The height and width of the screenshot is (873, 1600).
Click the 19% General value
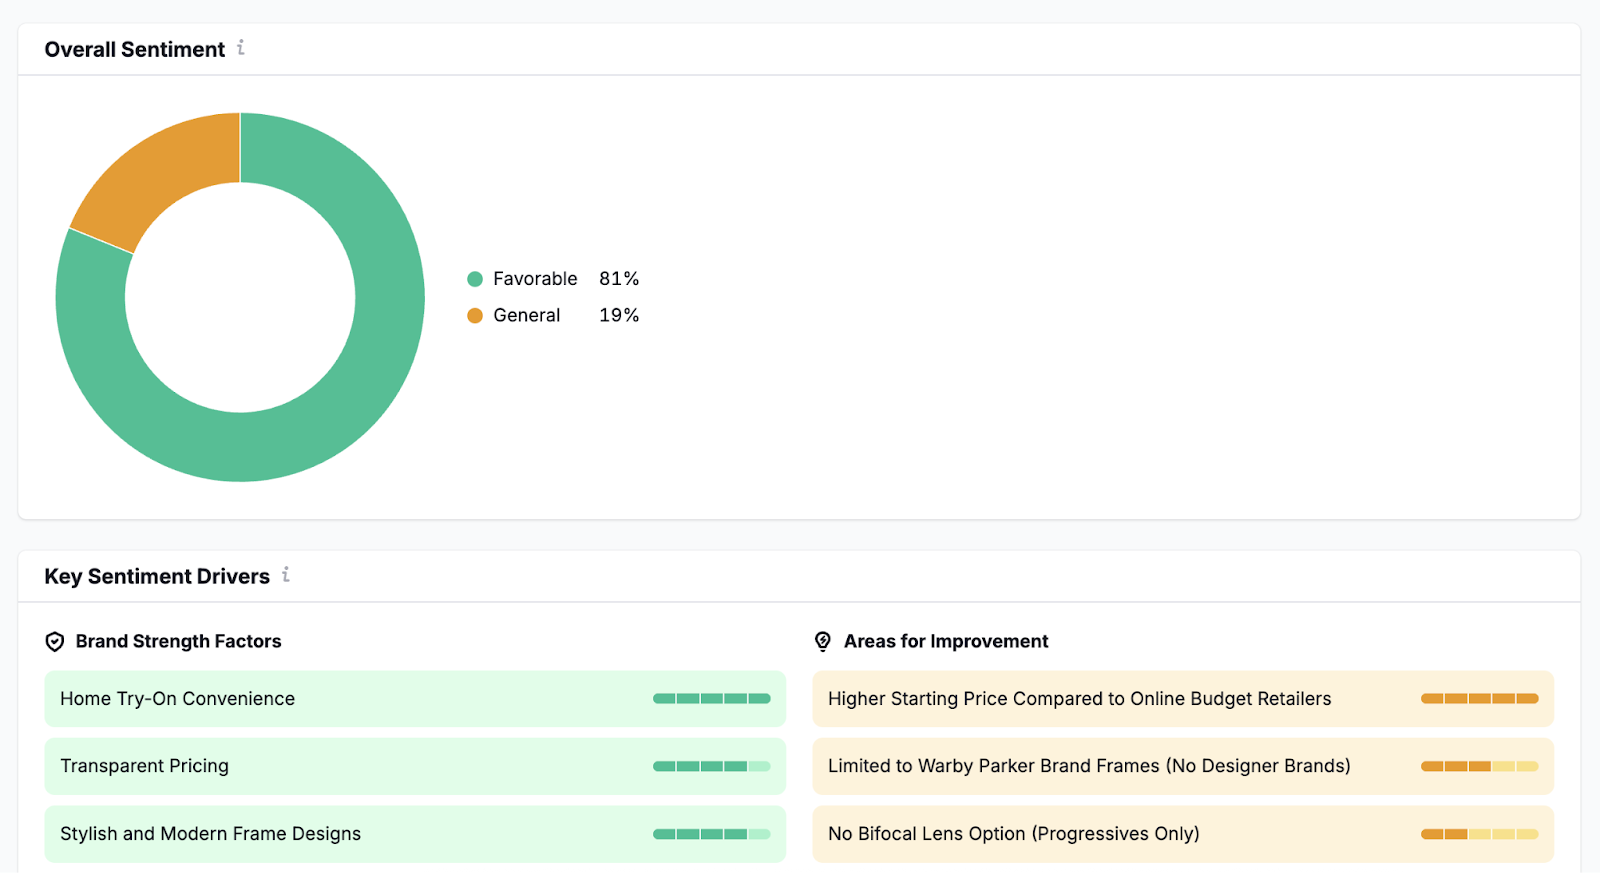click(619, 316)
